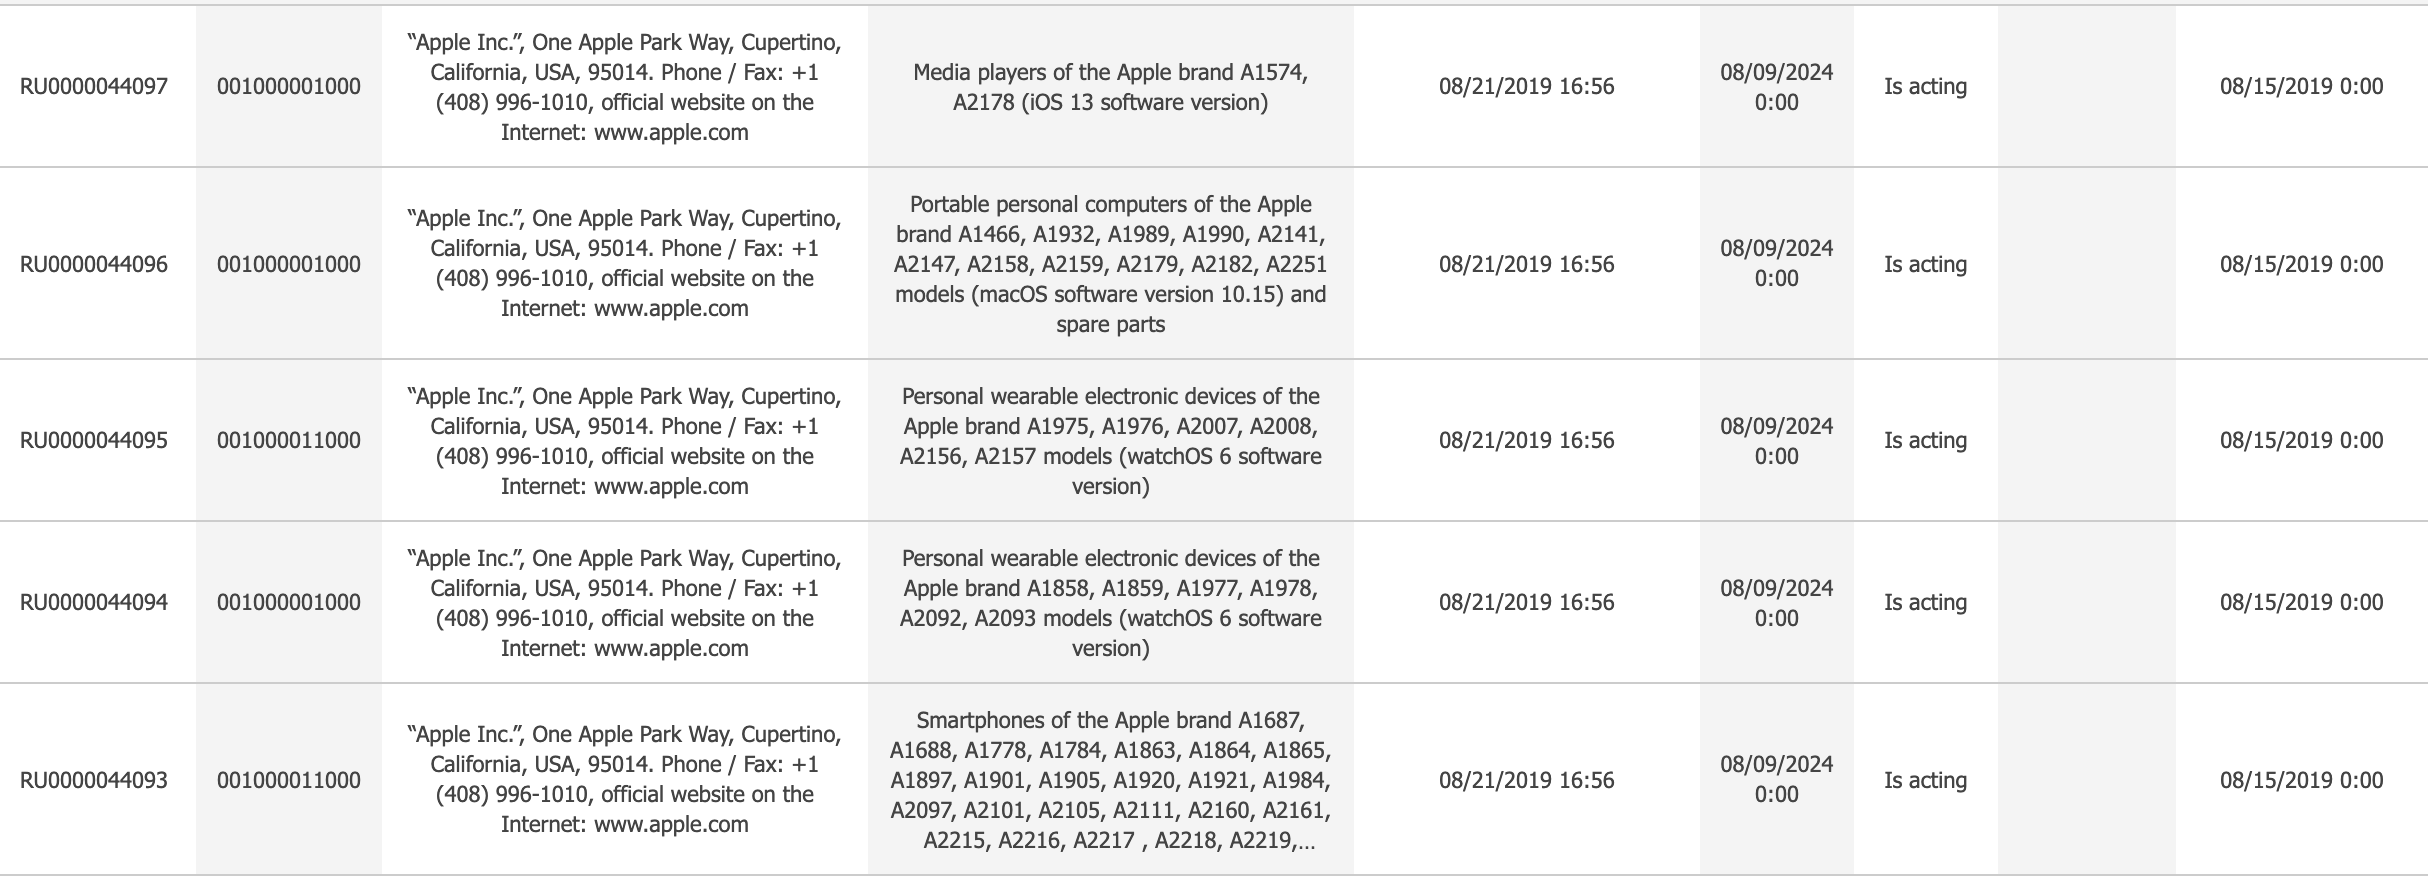The width and height of the screenshot is (2428, 876).
Task: Select the wearable devices A1858, A1859 description
Action: [x=1110, y=603]
